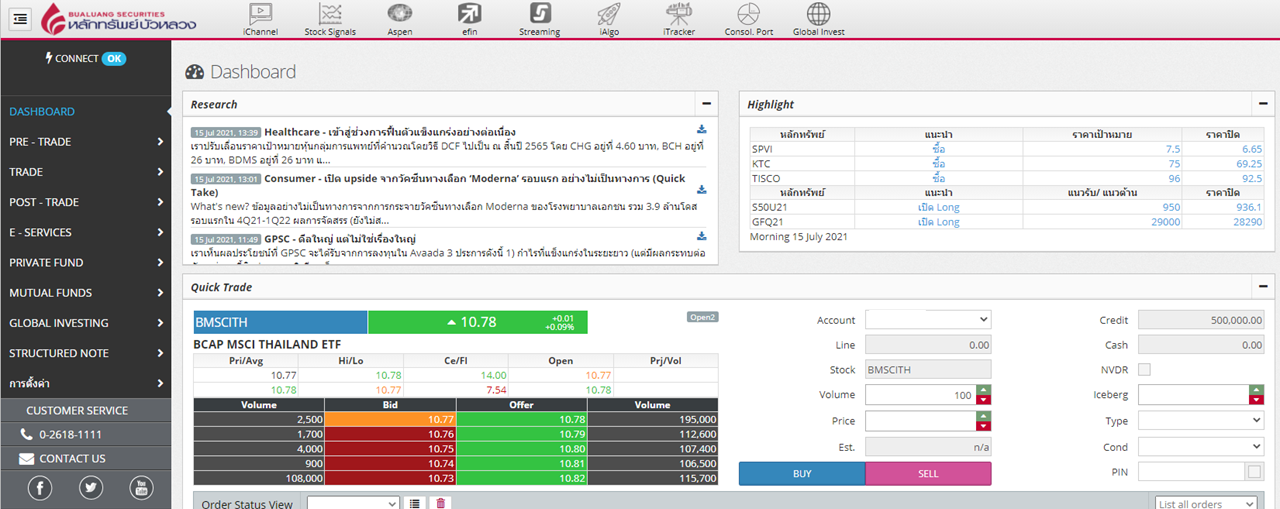Open the Facebook page icon
The height and width of the screenshot is (509, 1280).
40,488
